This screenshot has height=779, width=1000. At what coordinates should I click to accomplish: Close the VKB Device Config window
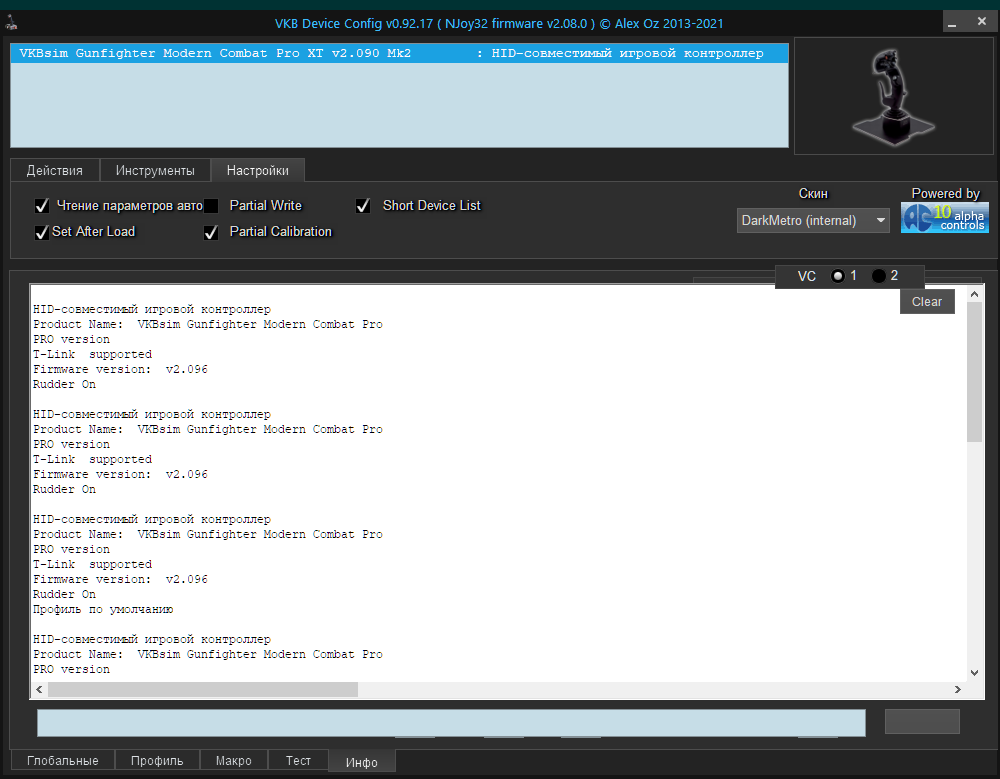click(x=982, y=22)
